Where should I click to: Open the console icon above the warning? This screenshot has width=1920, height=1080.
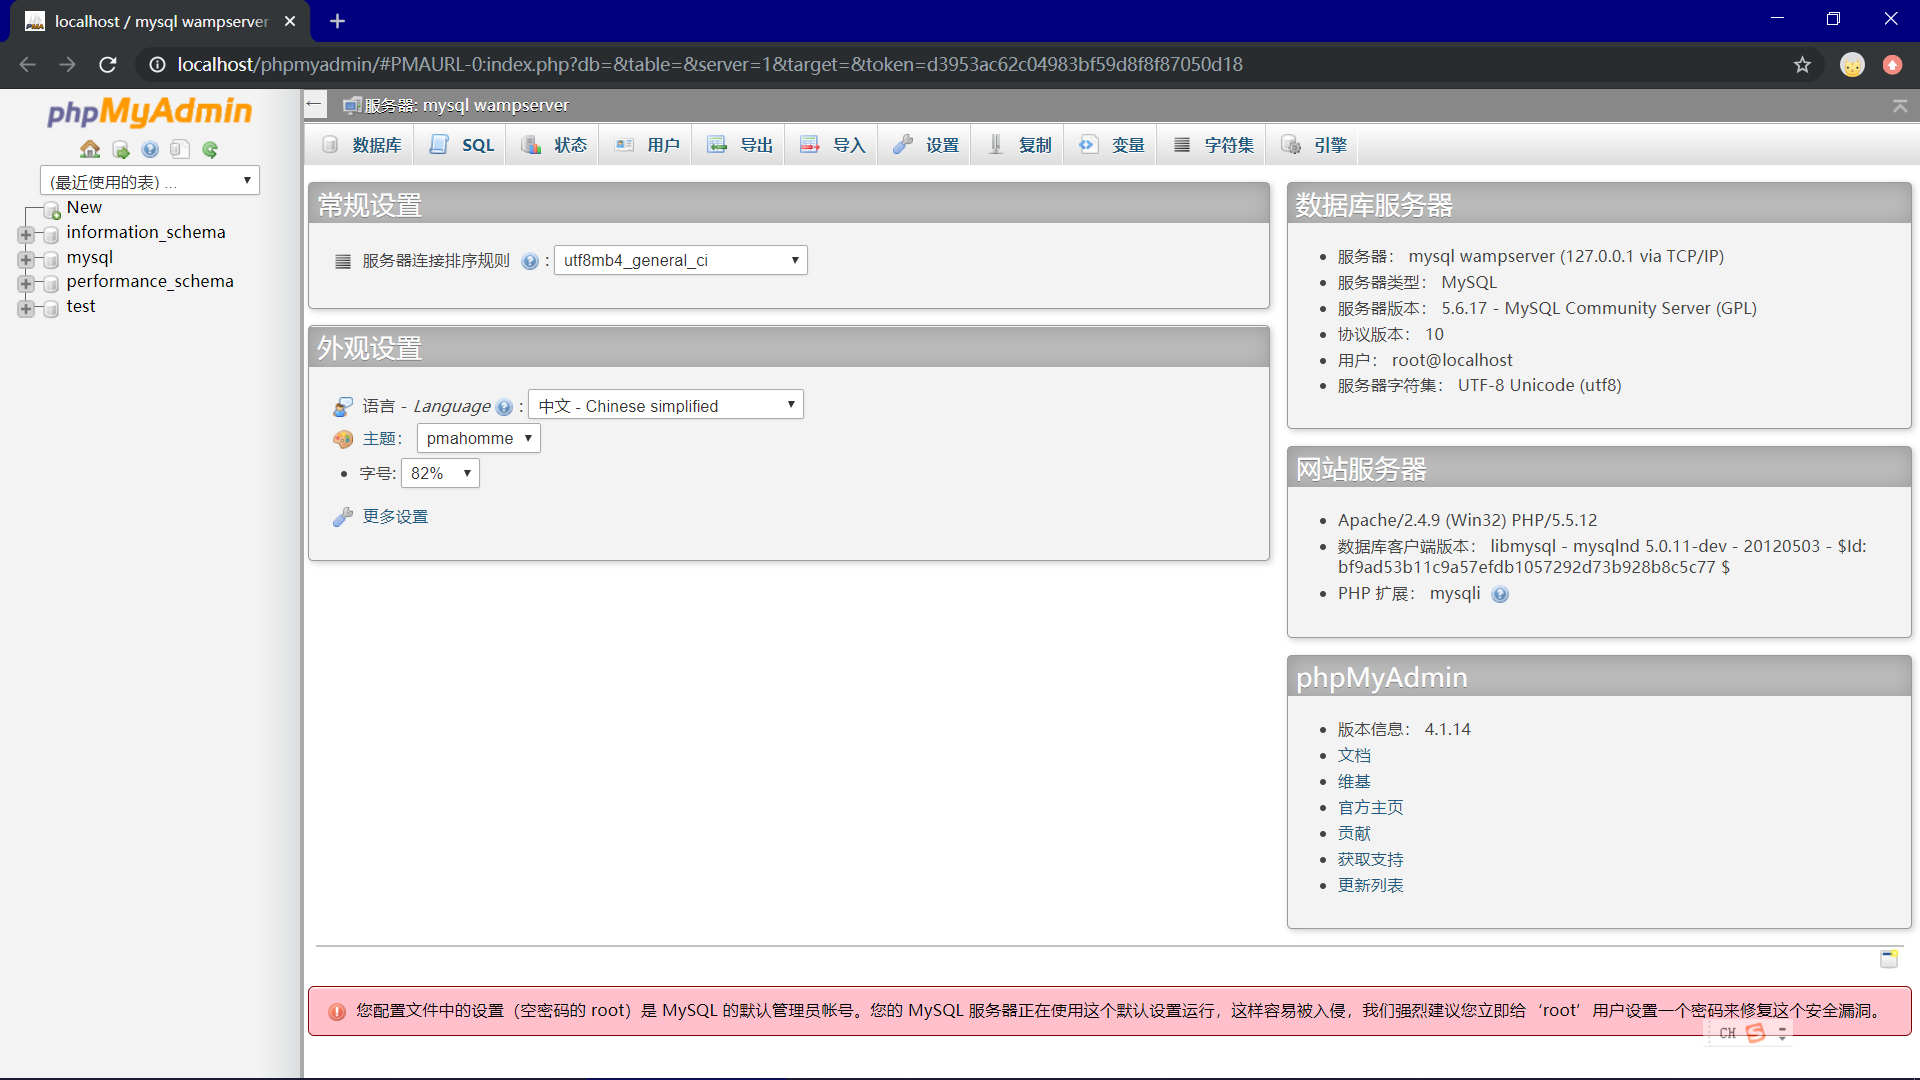pos(1889,959)
